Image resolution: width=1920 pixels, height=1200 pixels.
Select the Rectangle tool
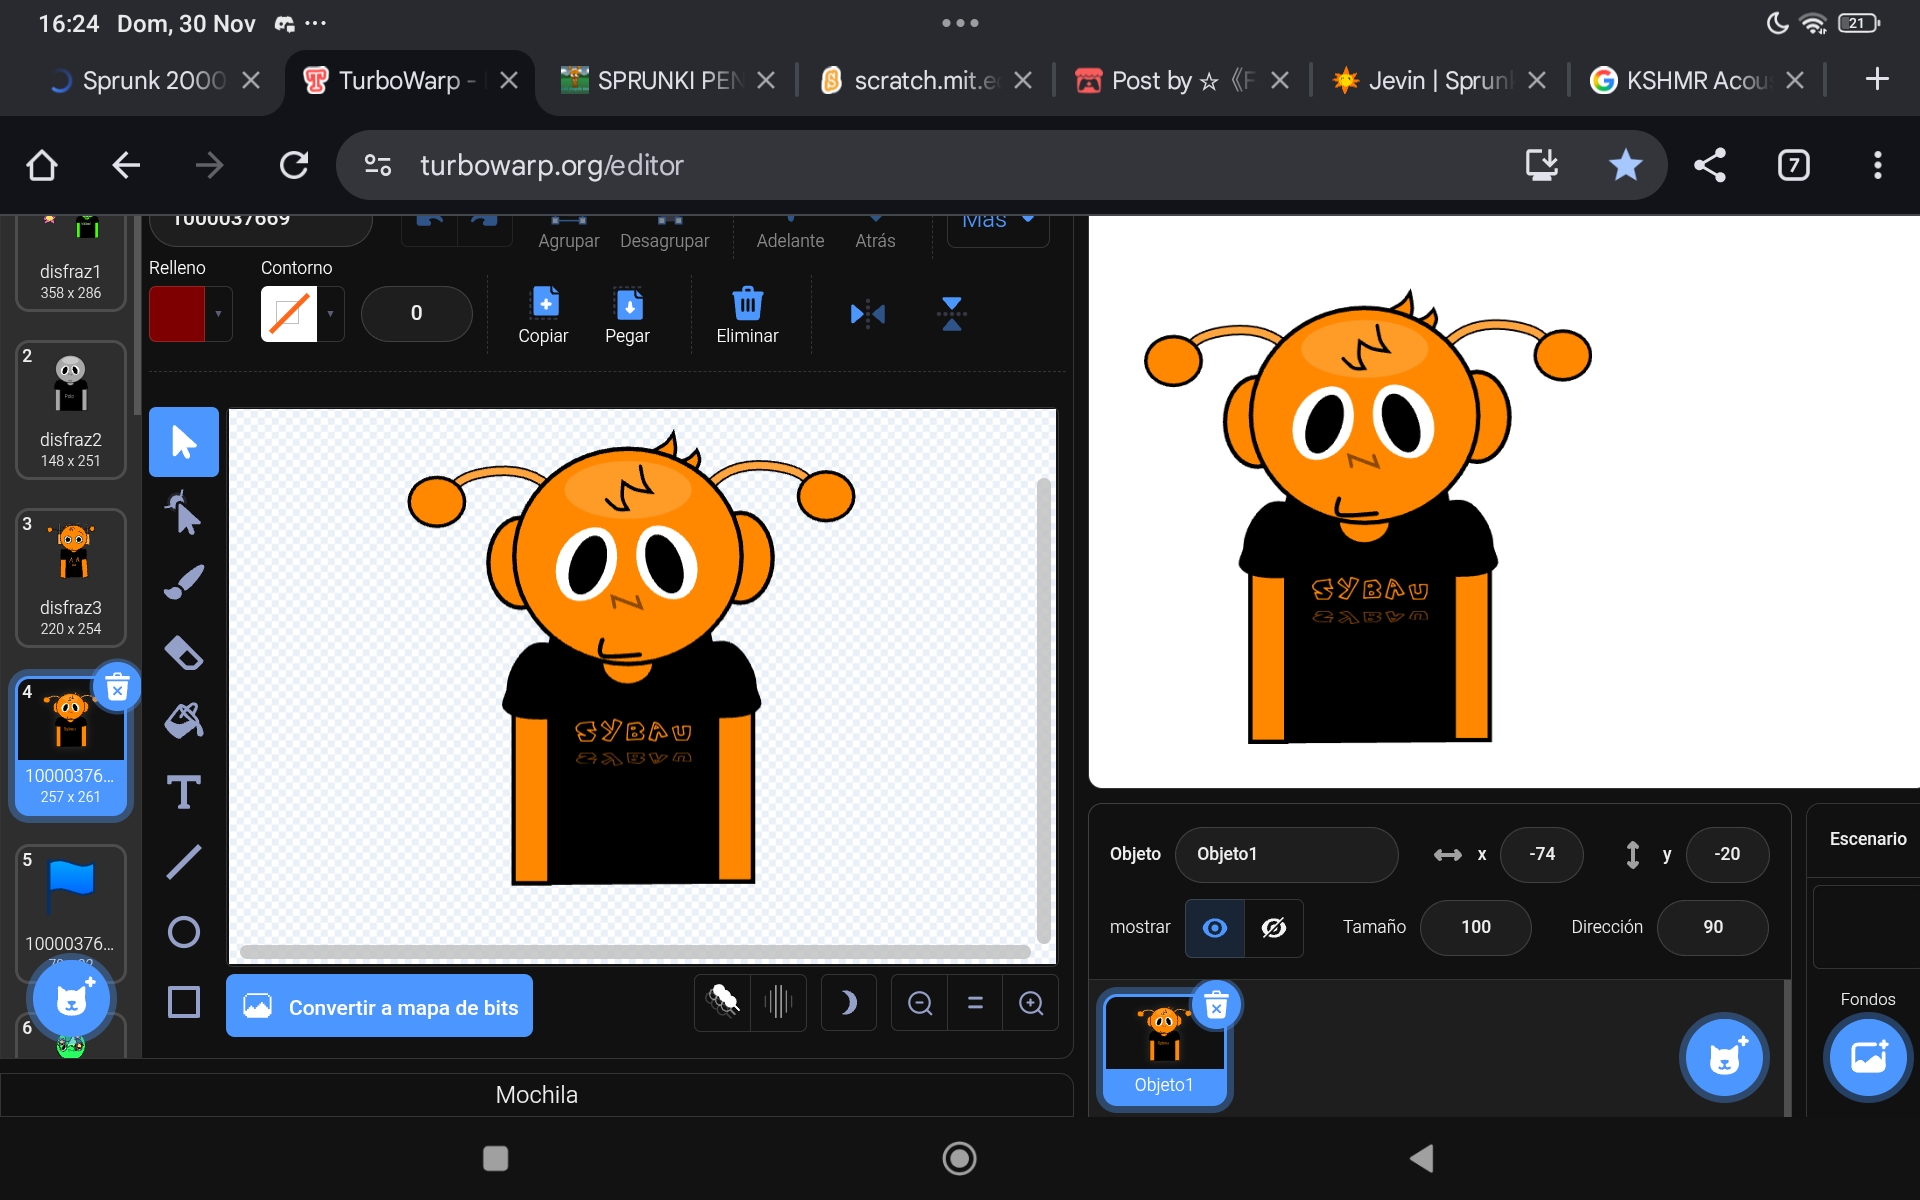pyautogui.click(x=183, y=1001)
